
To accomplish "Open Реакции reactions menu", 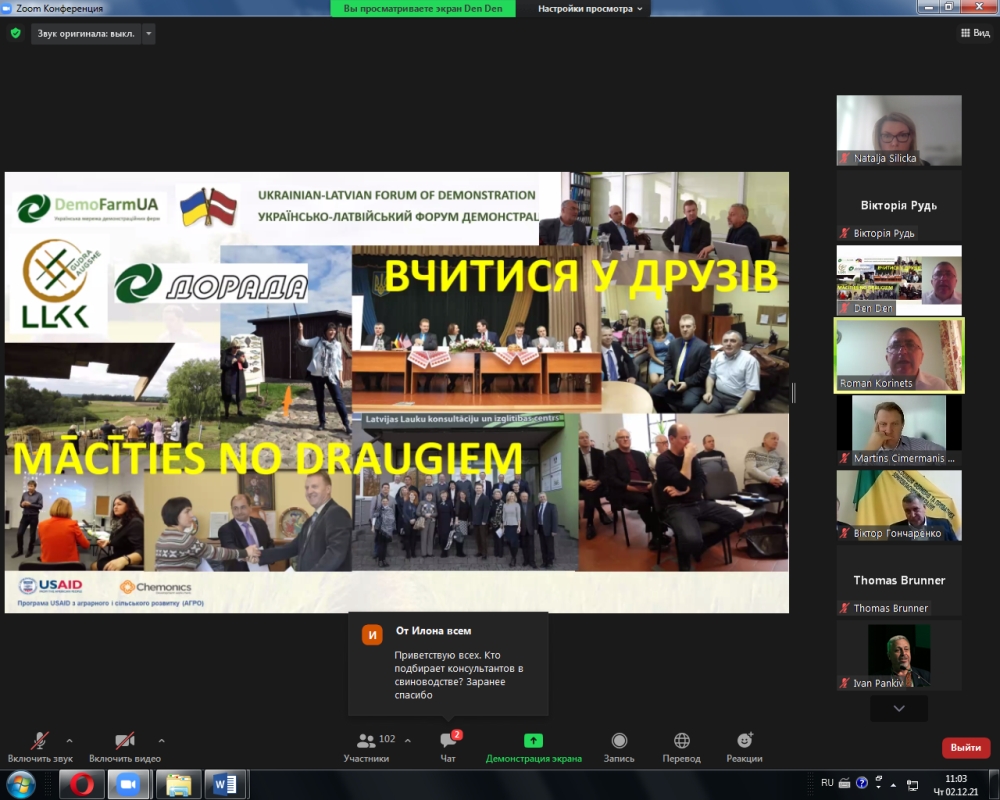I will pos(744,741).
